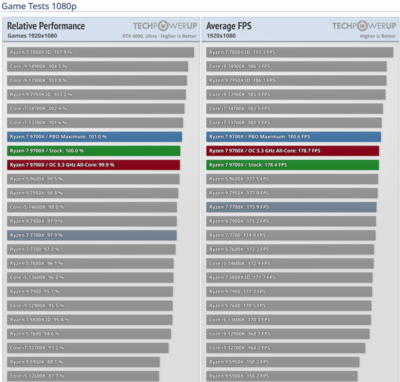Click "Ryzen 9 7950X3D: 186.1 FPS" bar
Image resolution: width=400 pixels, height=382 pixels.
[296, 80]
